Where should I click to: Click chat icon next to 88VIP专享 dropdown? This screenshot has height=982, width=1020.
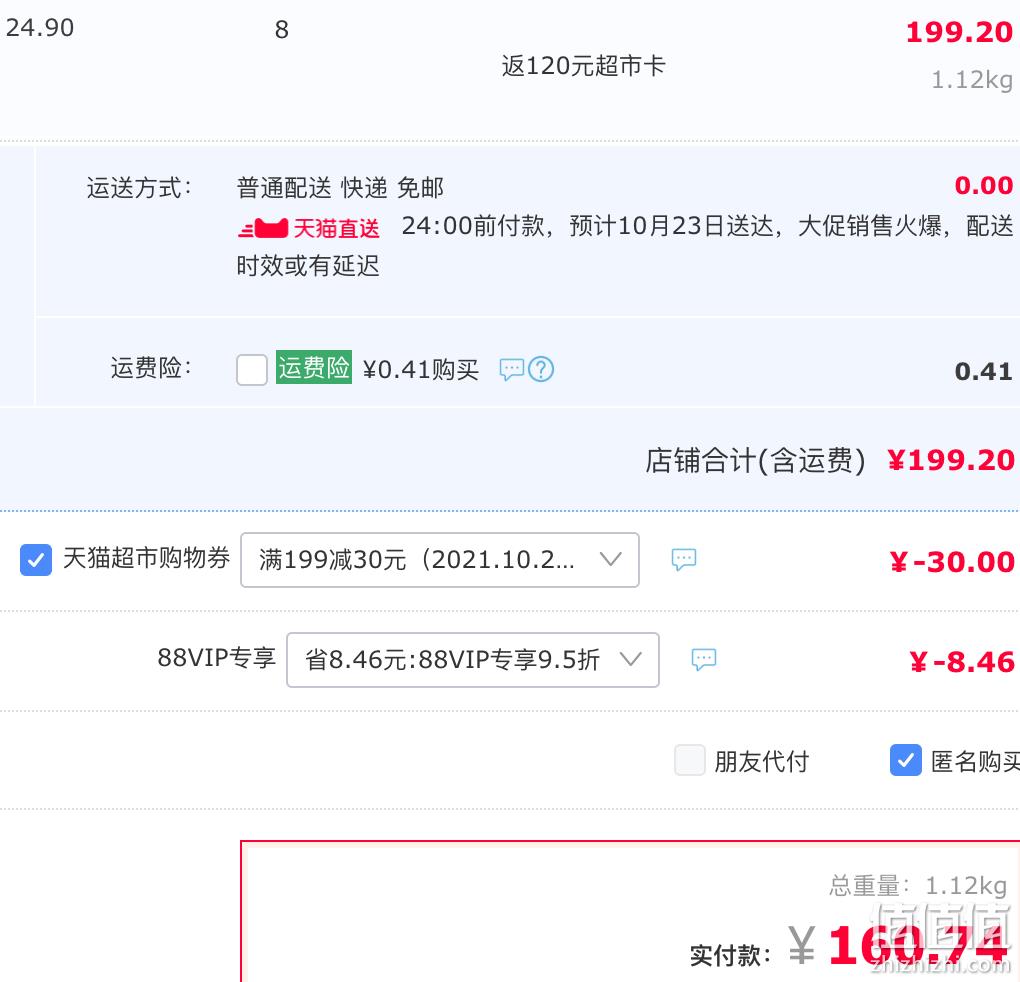703,659
